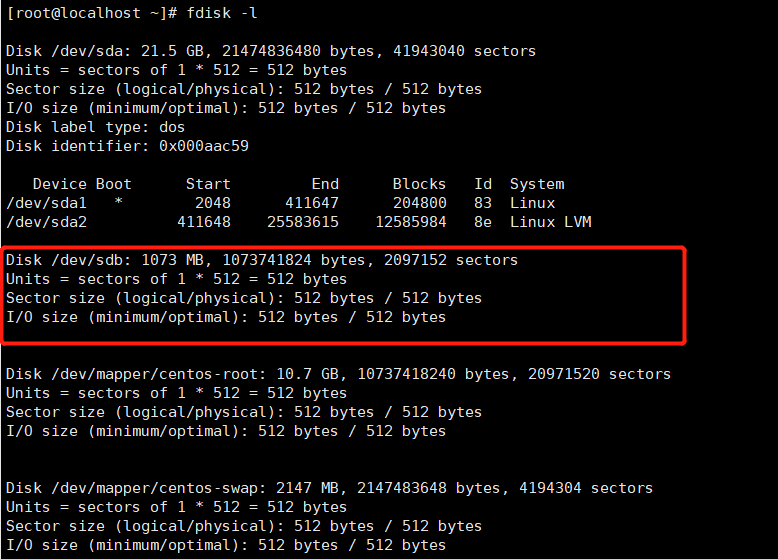The width and height of the screenshot is (778, 559).
Task: Click the 'Device Boot' column header
Action: click(x=82, y=184)
